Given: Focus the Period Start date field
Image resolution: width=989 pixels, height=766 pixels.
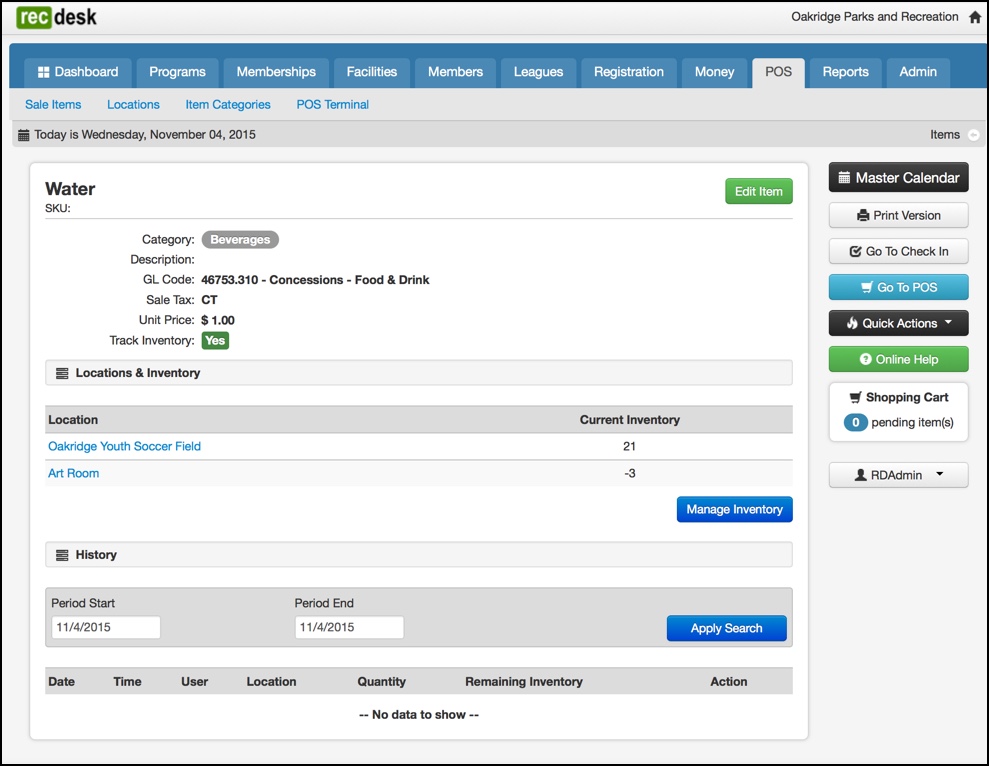Looking at the screenshot, I should 106,627.
